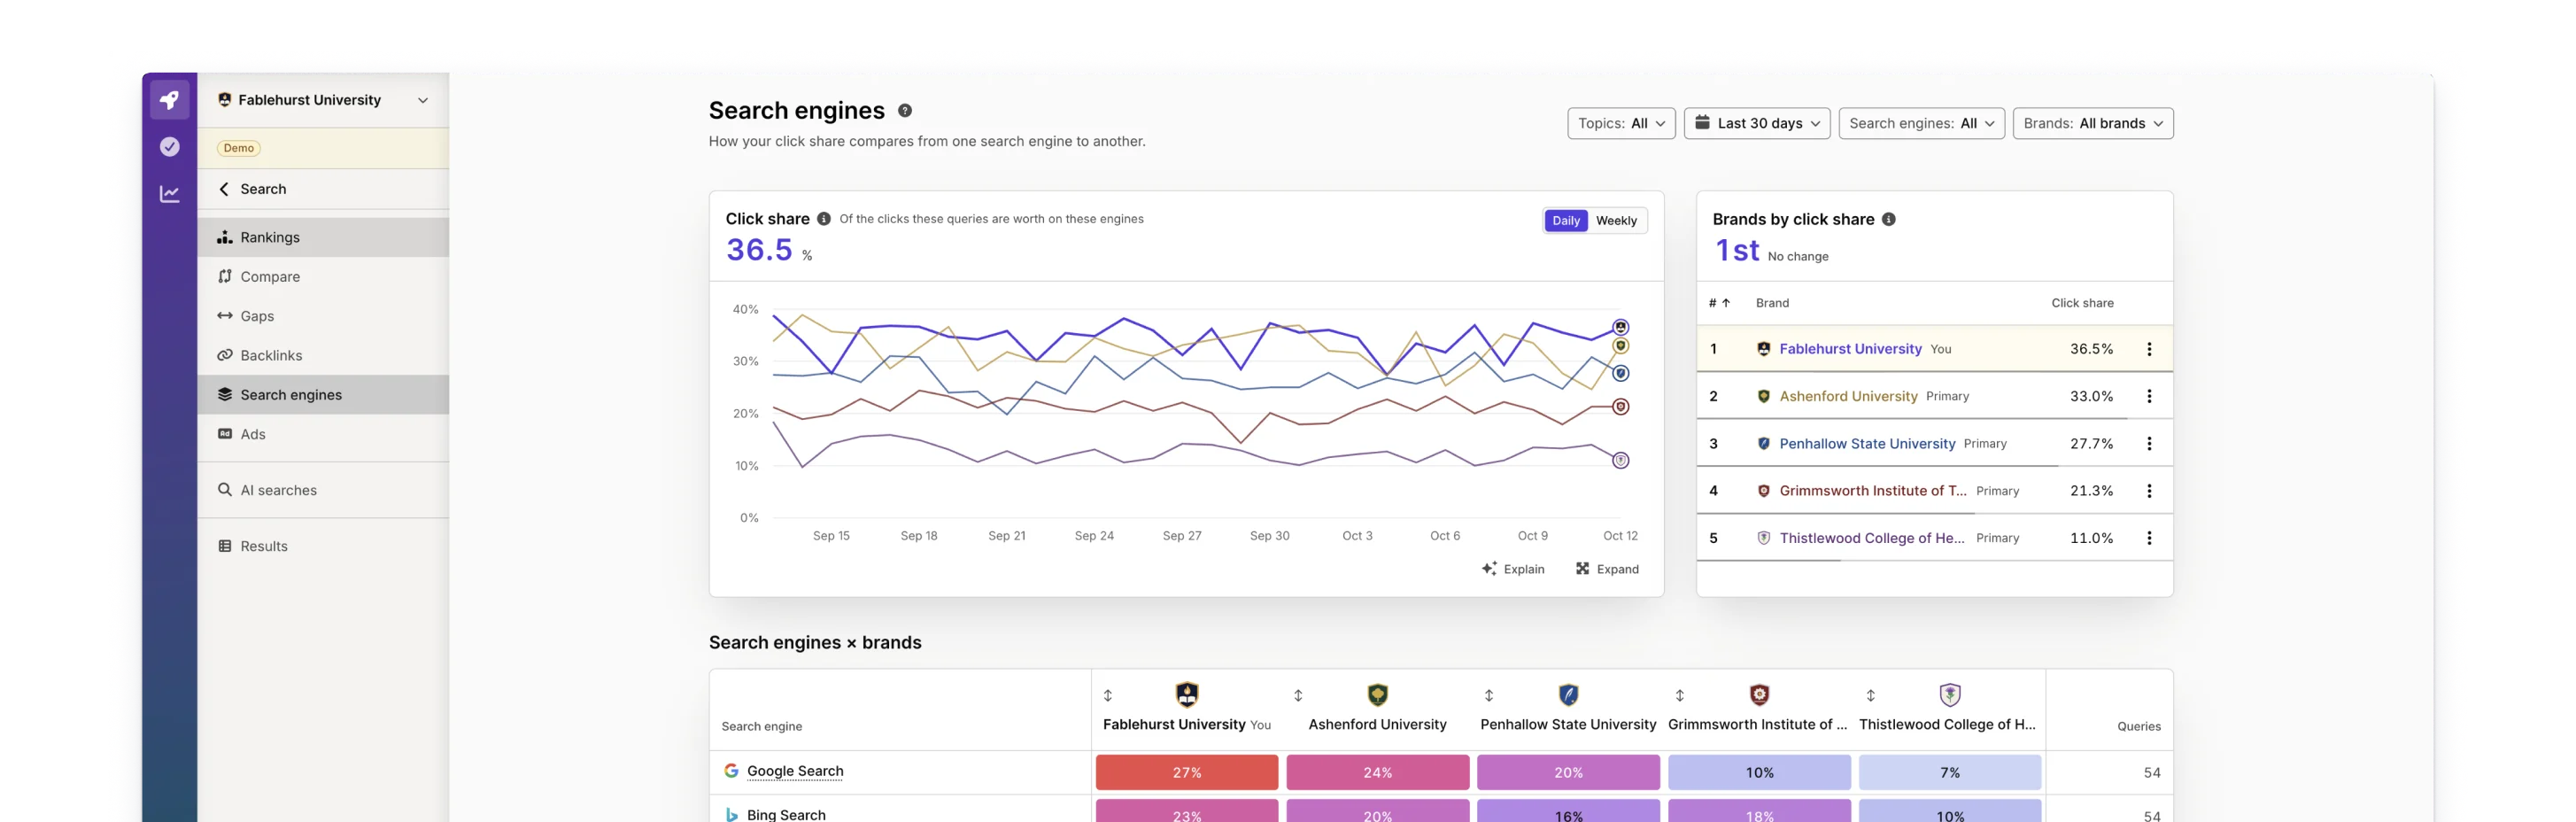The width and height of the screenshot is (2576, 822).
Task: Open AI searches in the sidebar
Action: pos(323,490)
